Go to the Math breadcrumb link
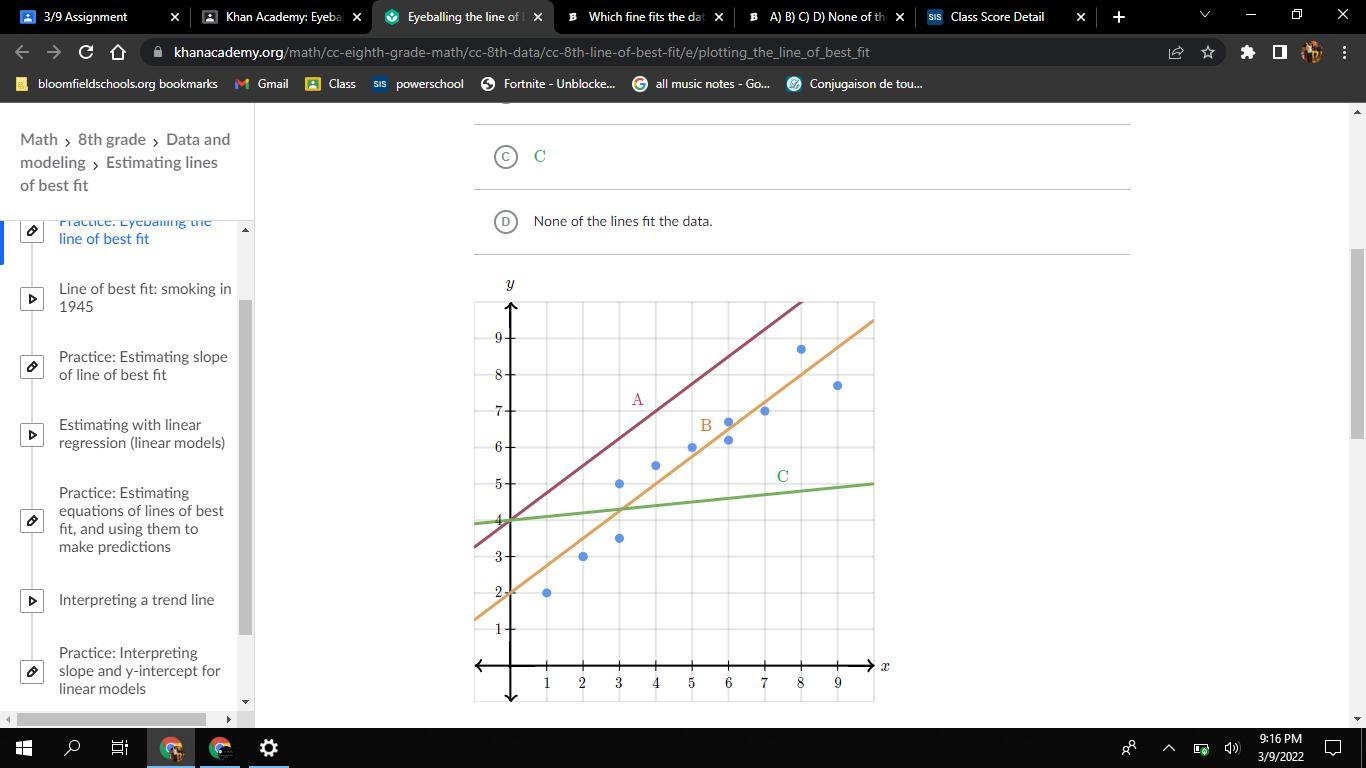The height and width of the screenshot is (768, 1366). 39,139
